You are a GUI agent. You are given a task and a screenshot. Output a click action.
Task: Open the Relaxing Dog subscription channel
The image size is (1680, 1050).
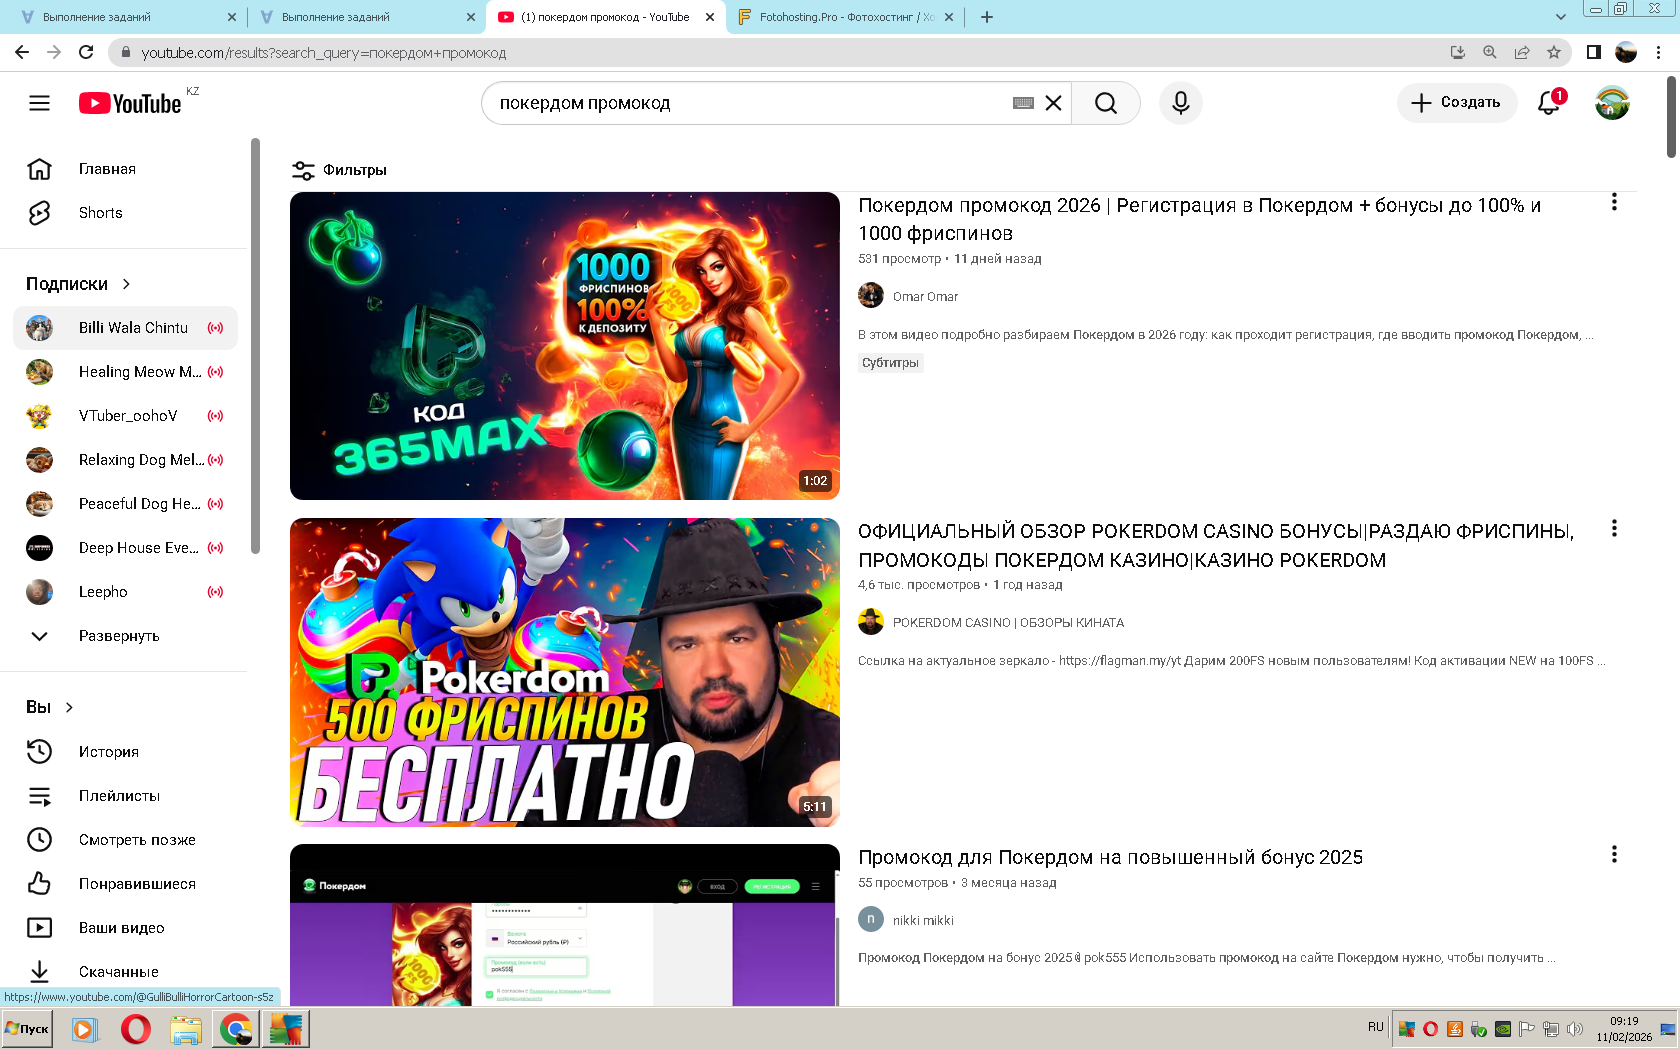point(126,460)
